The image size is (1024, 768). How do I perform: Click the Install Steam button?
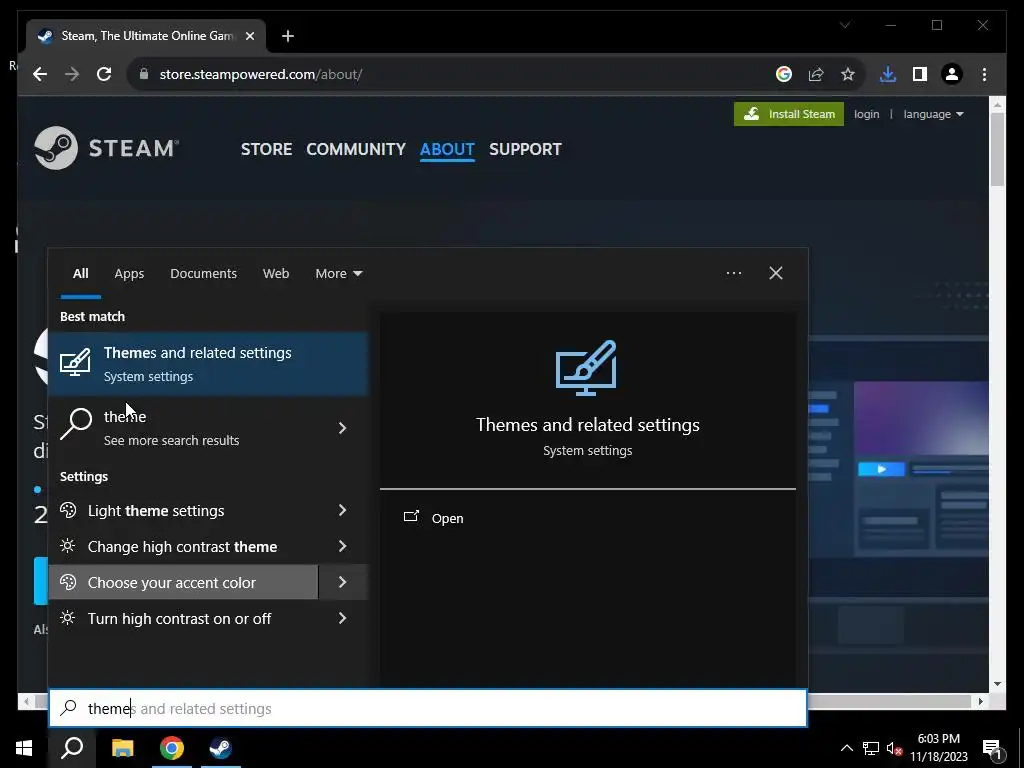click(789, 114)
